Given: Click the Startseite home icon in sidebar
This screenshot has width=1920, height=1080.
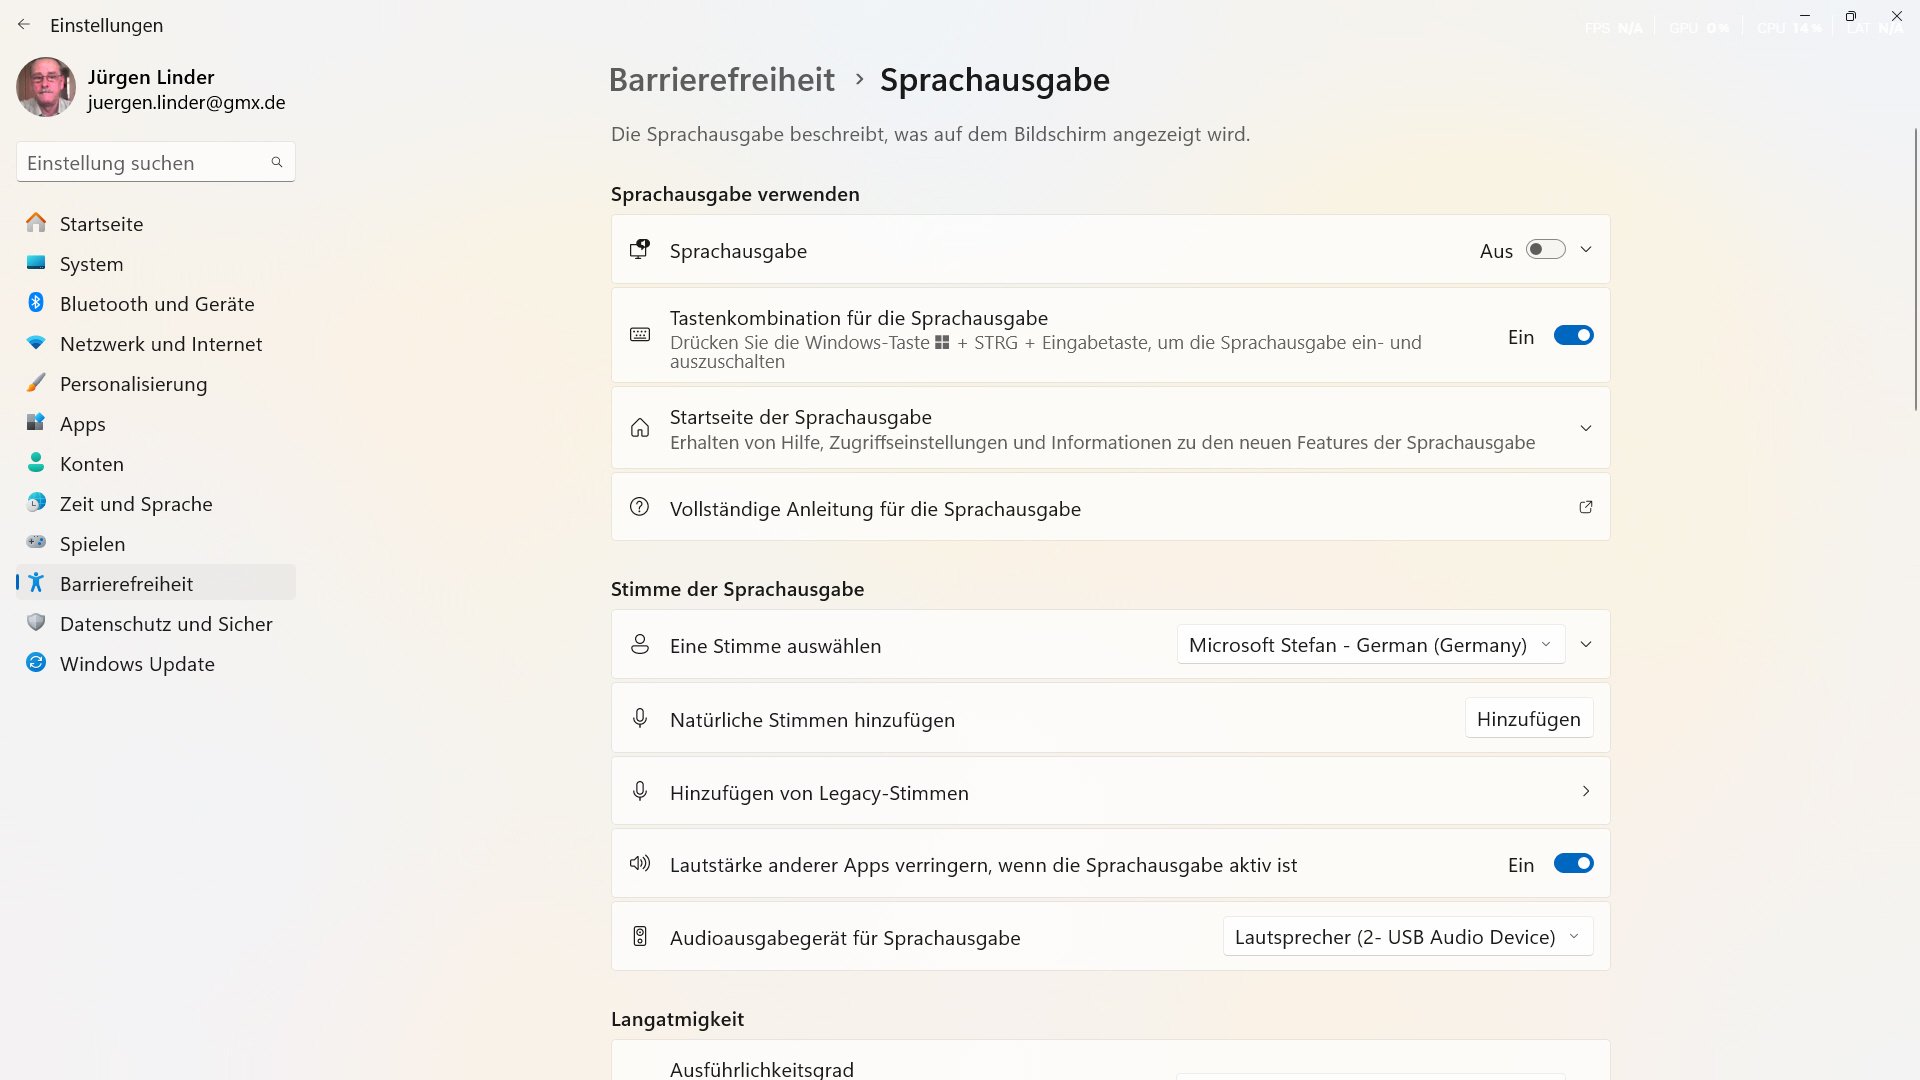Looking at the screenshot, I should [x=36, y=223].
